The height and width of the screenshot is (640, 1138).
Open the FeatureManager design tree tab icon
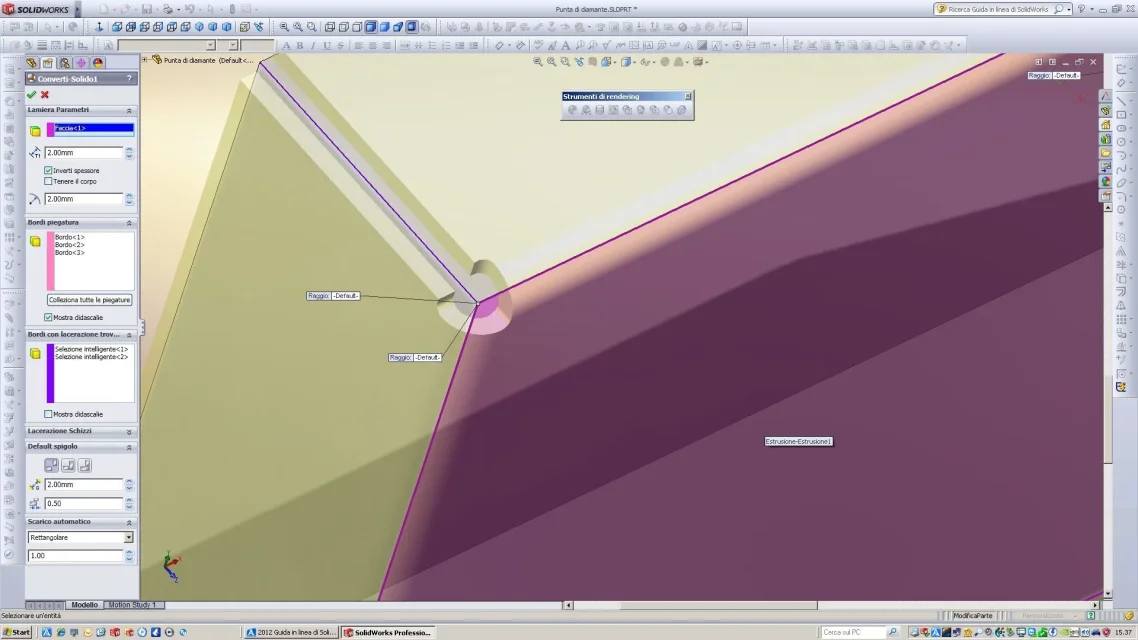click(x=33, y=63)
